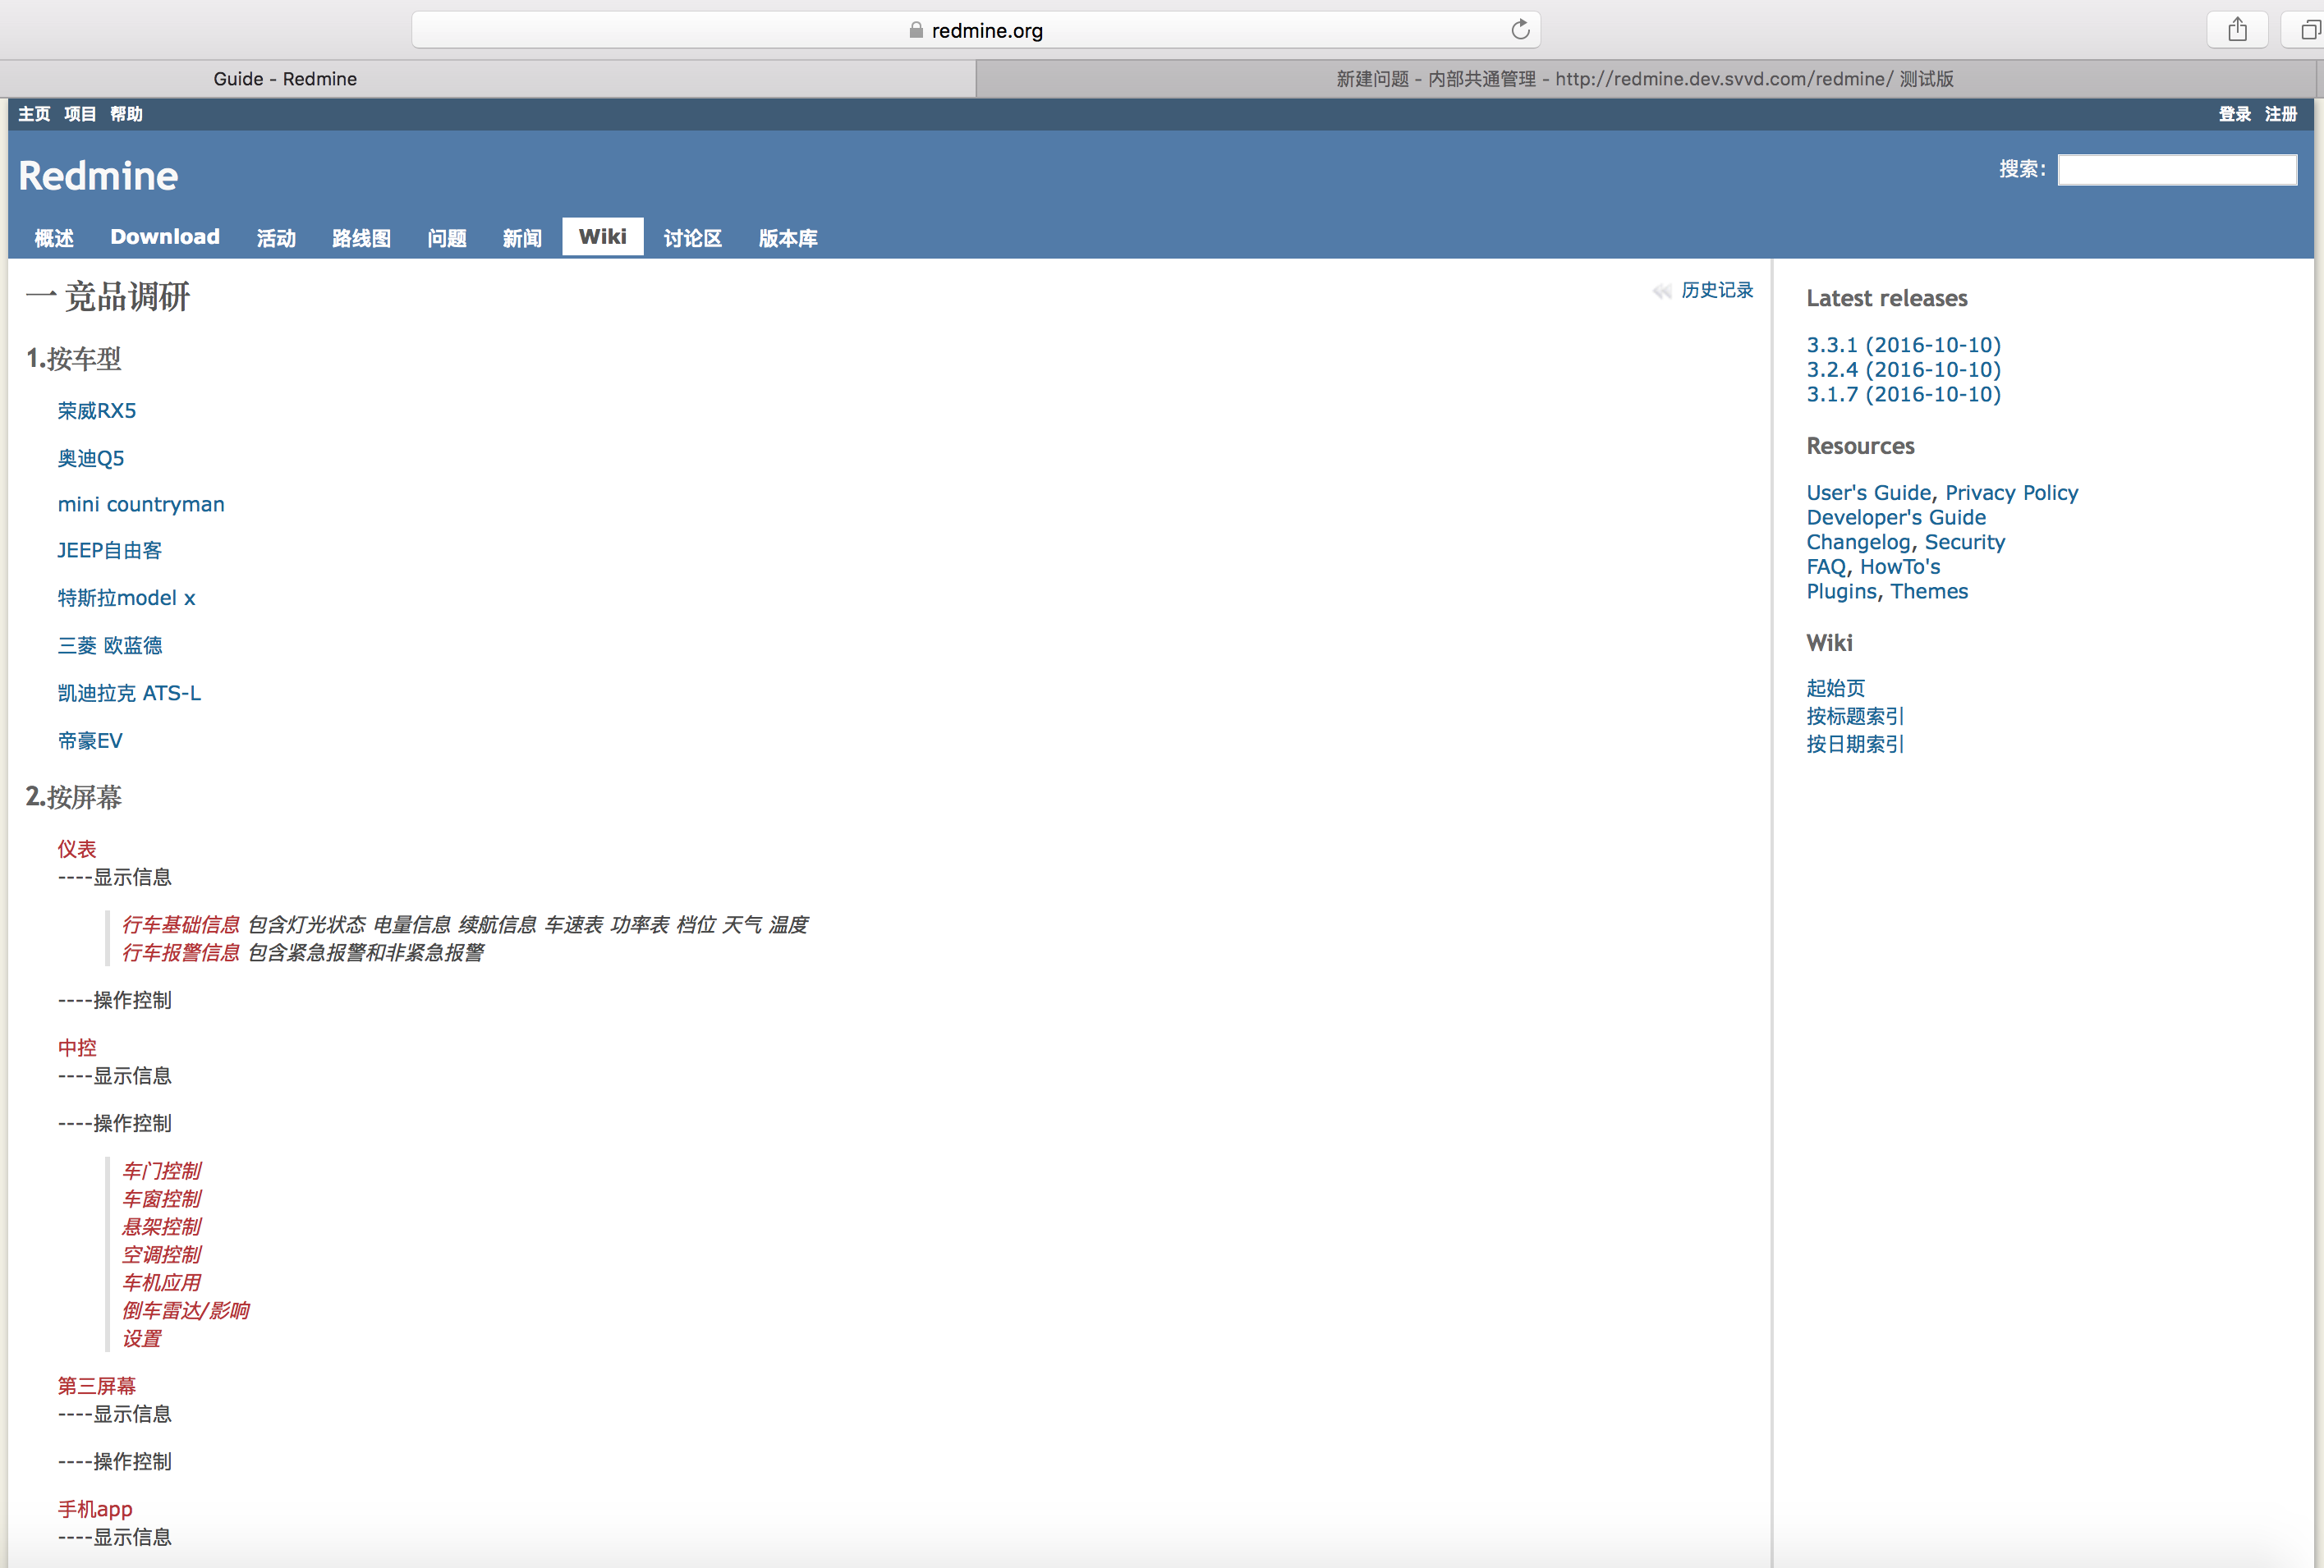Open the 手机app wiki link
2324x1568 pixels.
95,1509
